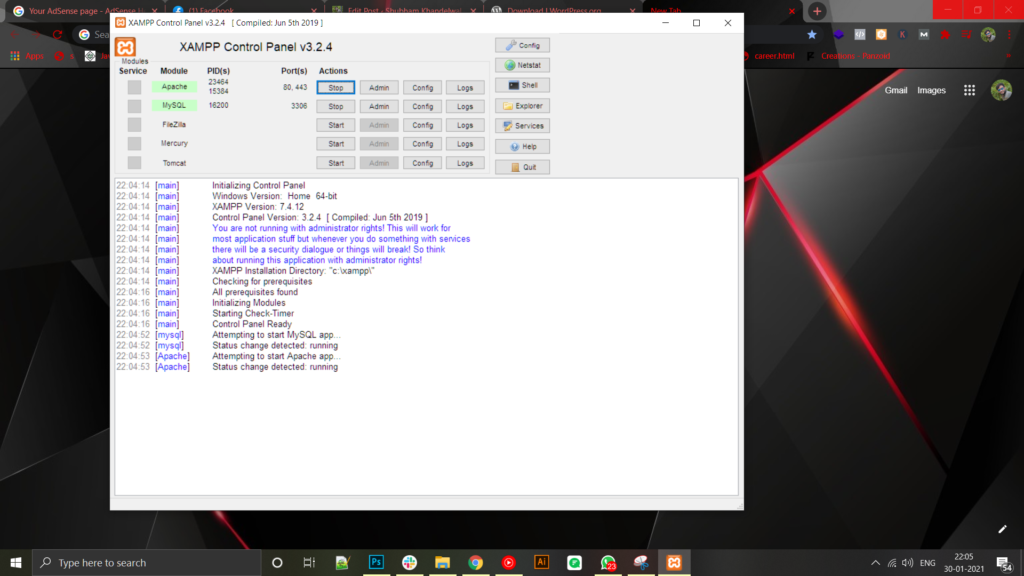Toggle the Apache service checkbox
The height and width of the screenshot is (576, 1024).
(x=135, y=87)
